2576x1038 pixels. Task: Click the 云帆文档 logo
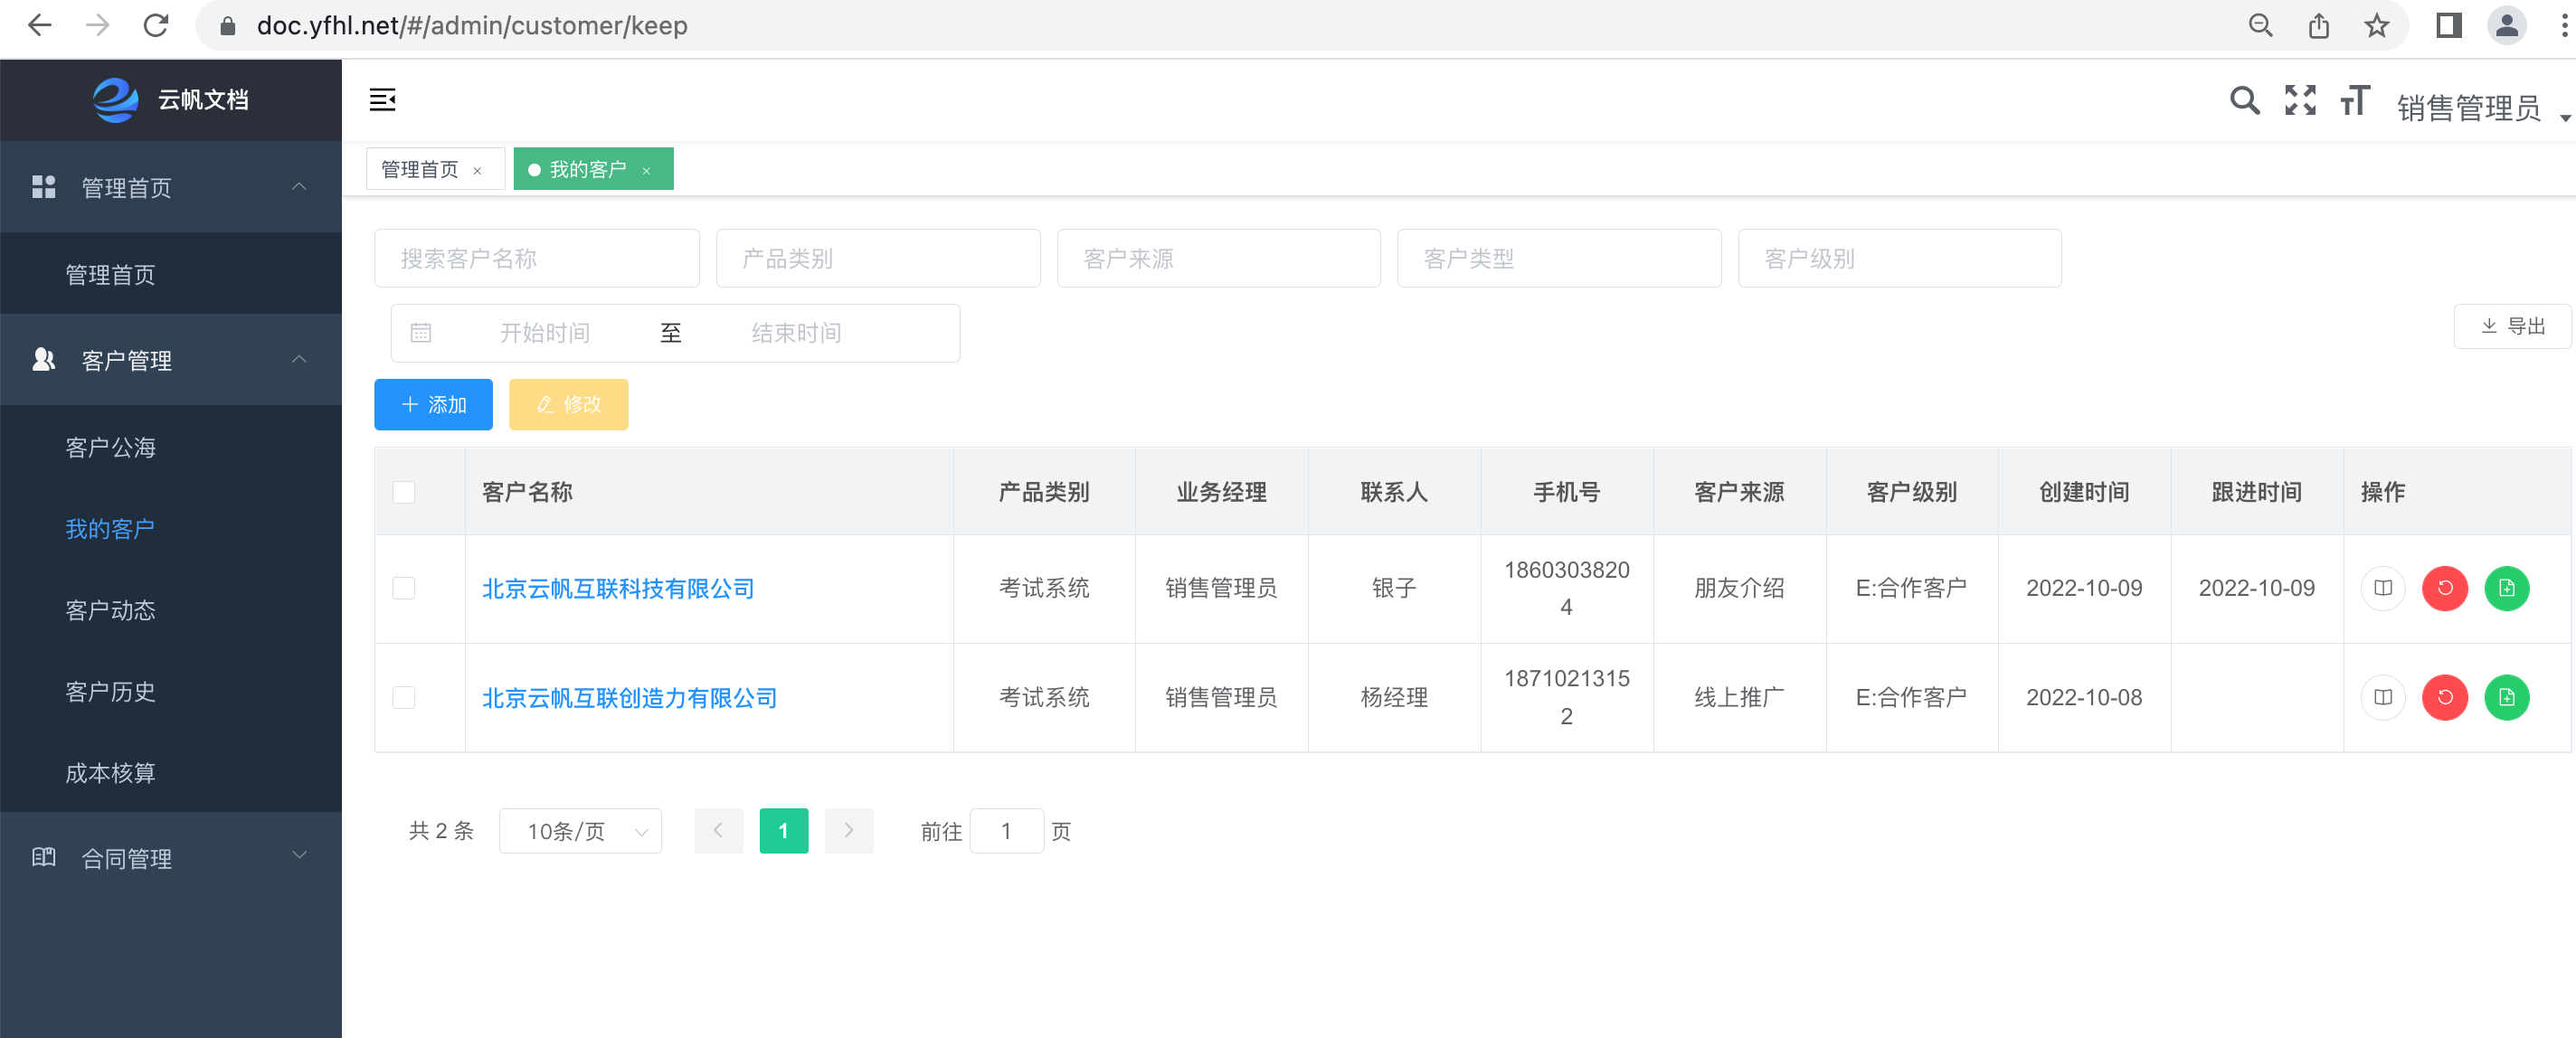coord(171,100)
